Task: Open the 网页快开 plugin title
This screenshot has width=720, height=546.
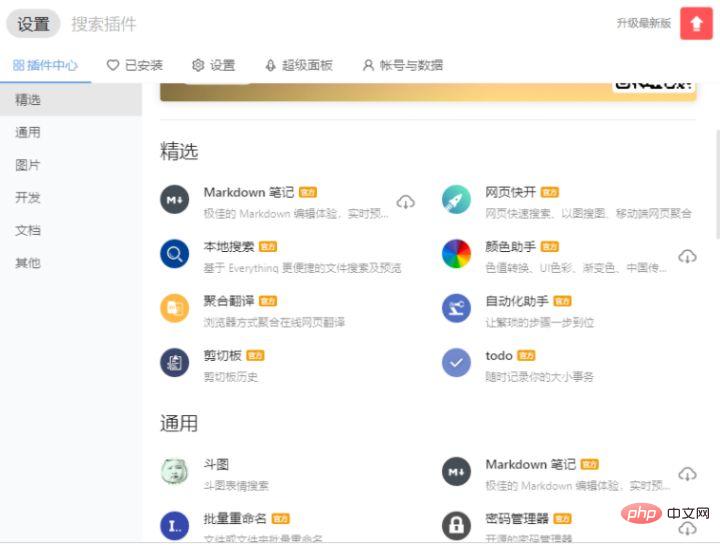Action: click(511, 192)
